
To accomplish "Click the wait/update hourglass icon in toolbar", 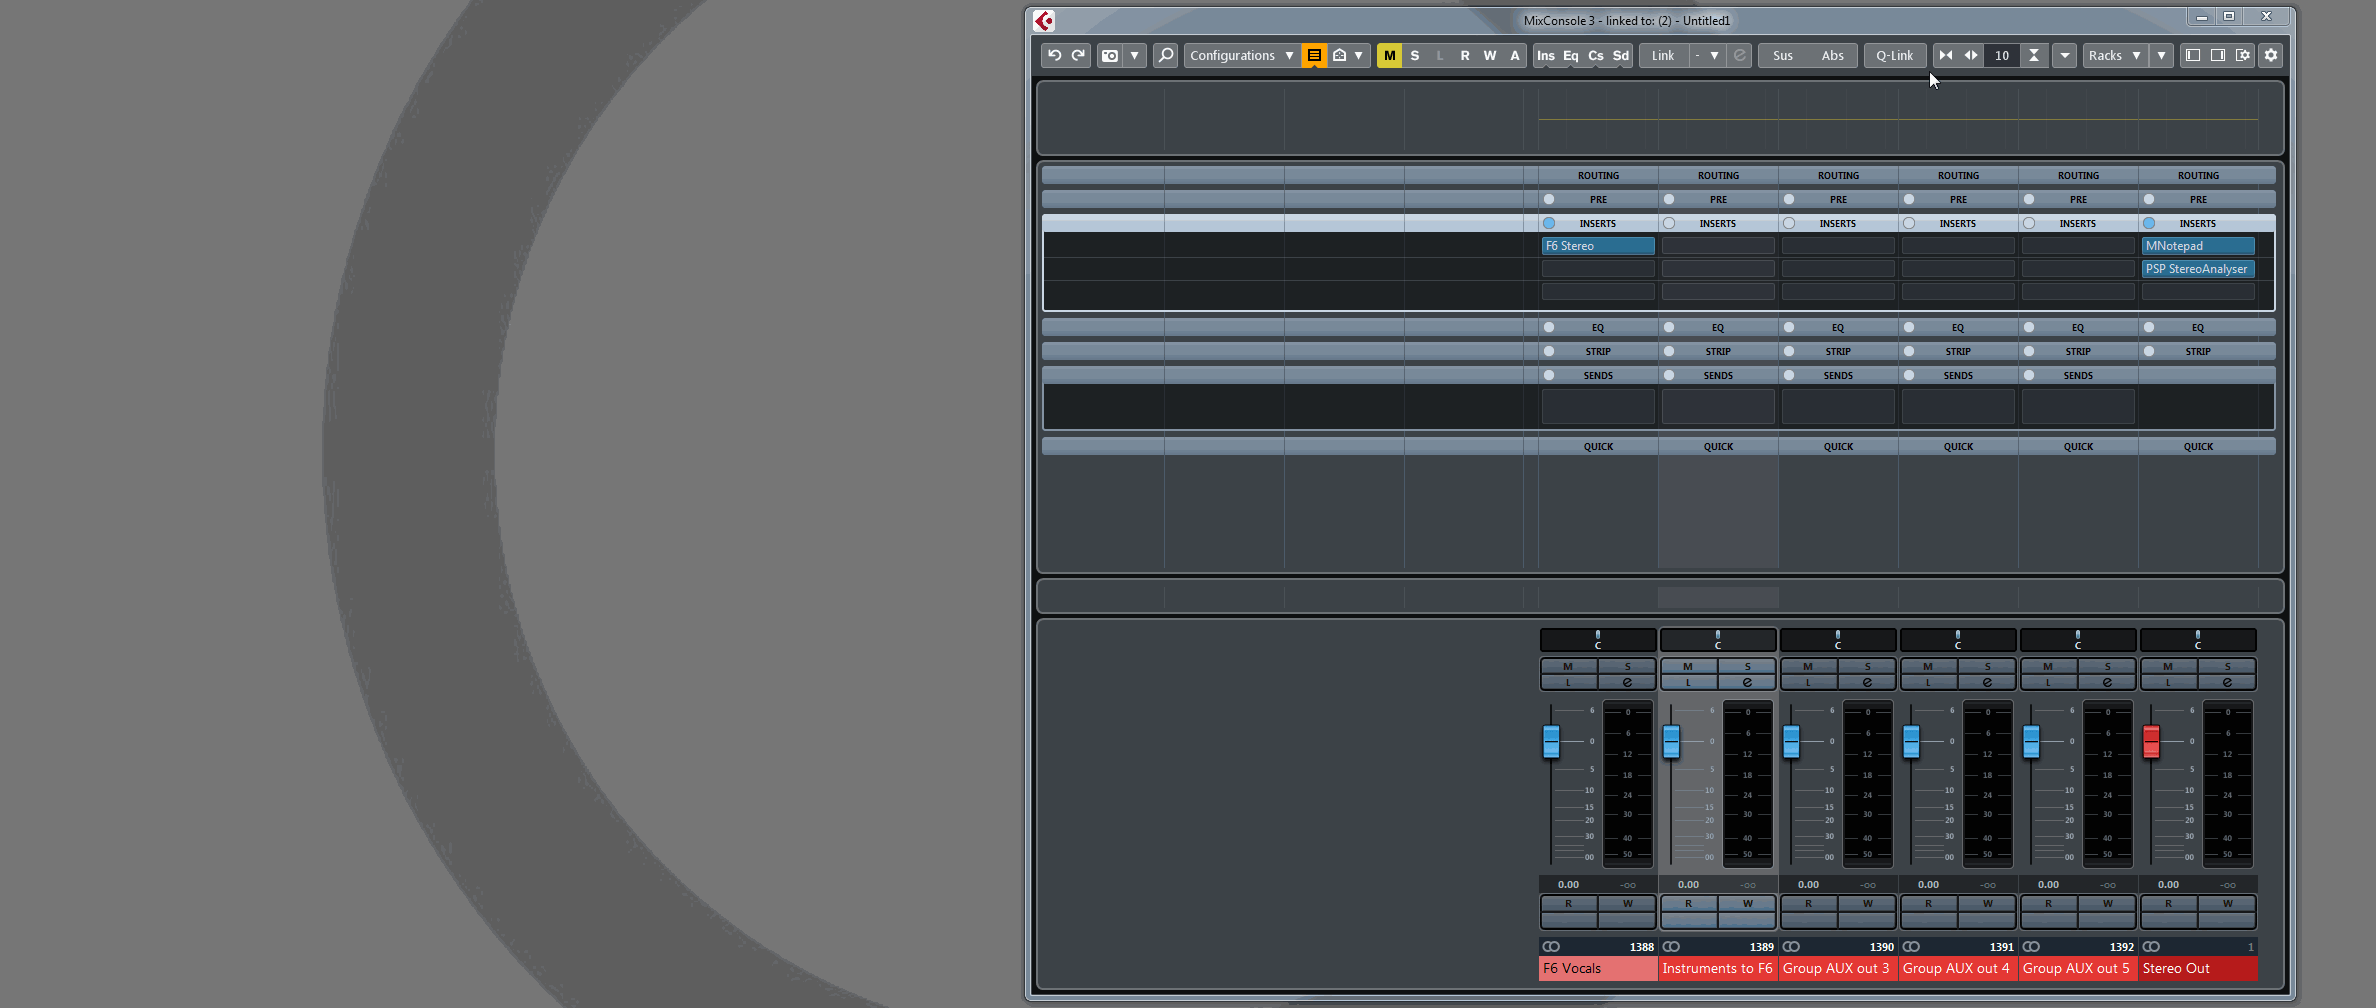I will pos(2033,55).
